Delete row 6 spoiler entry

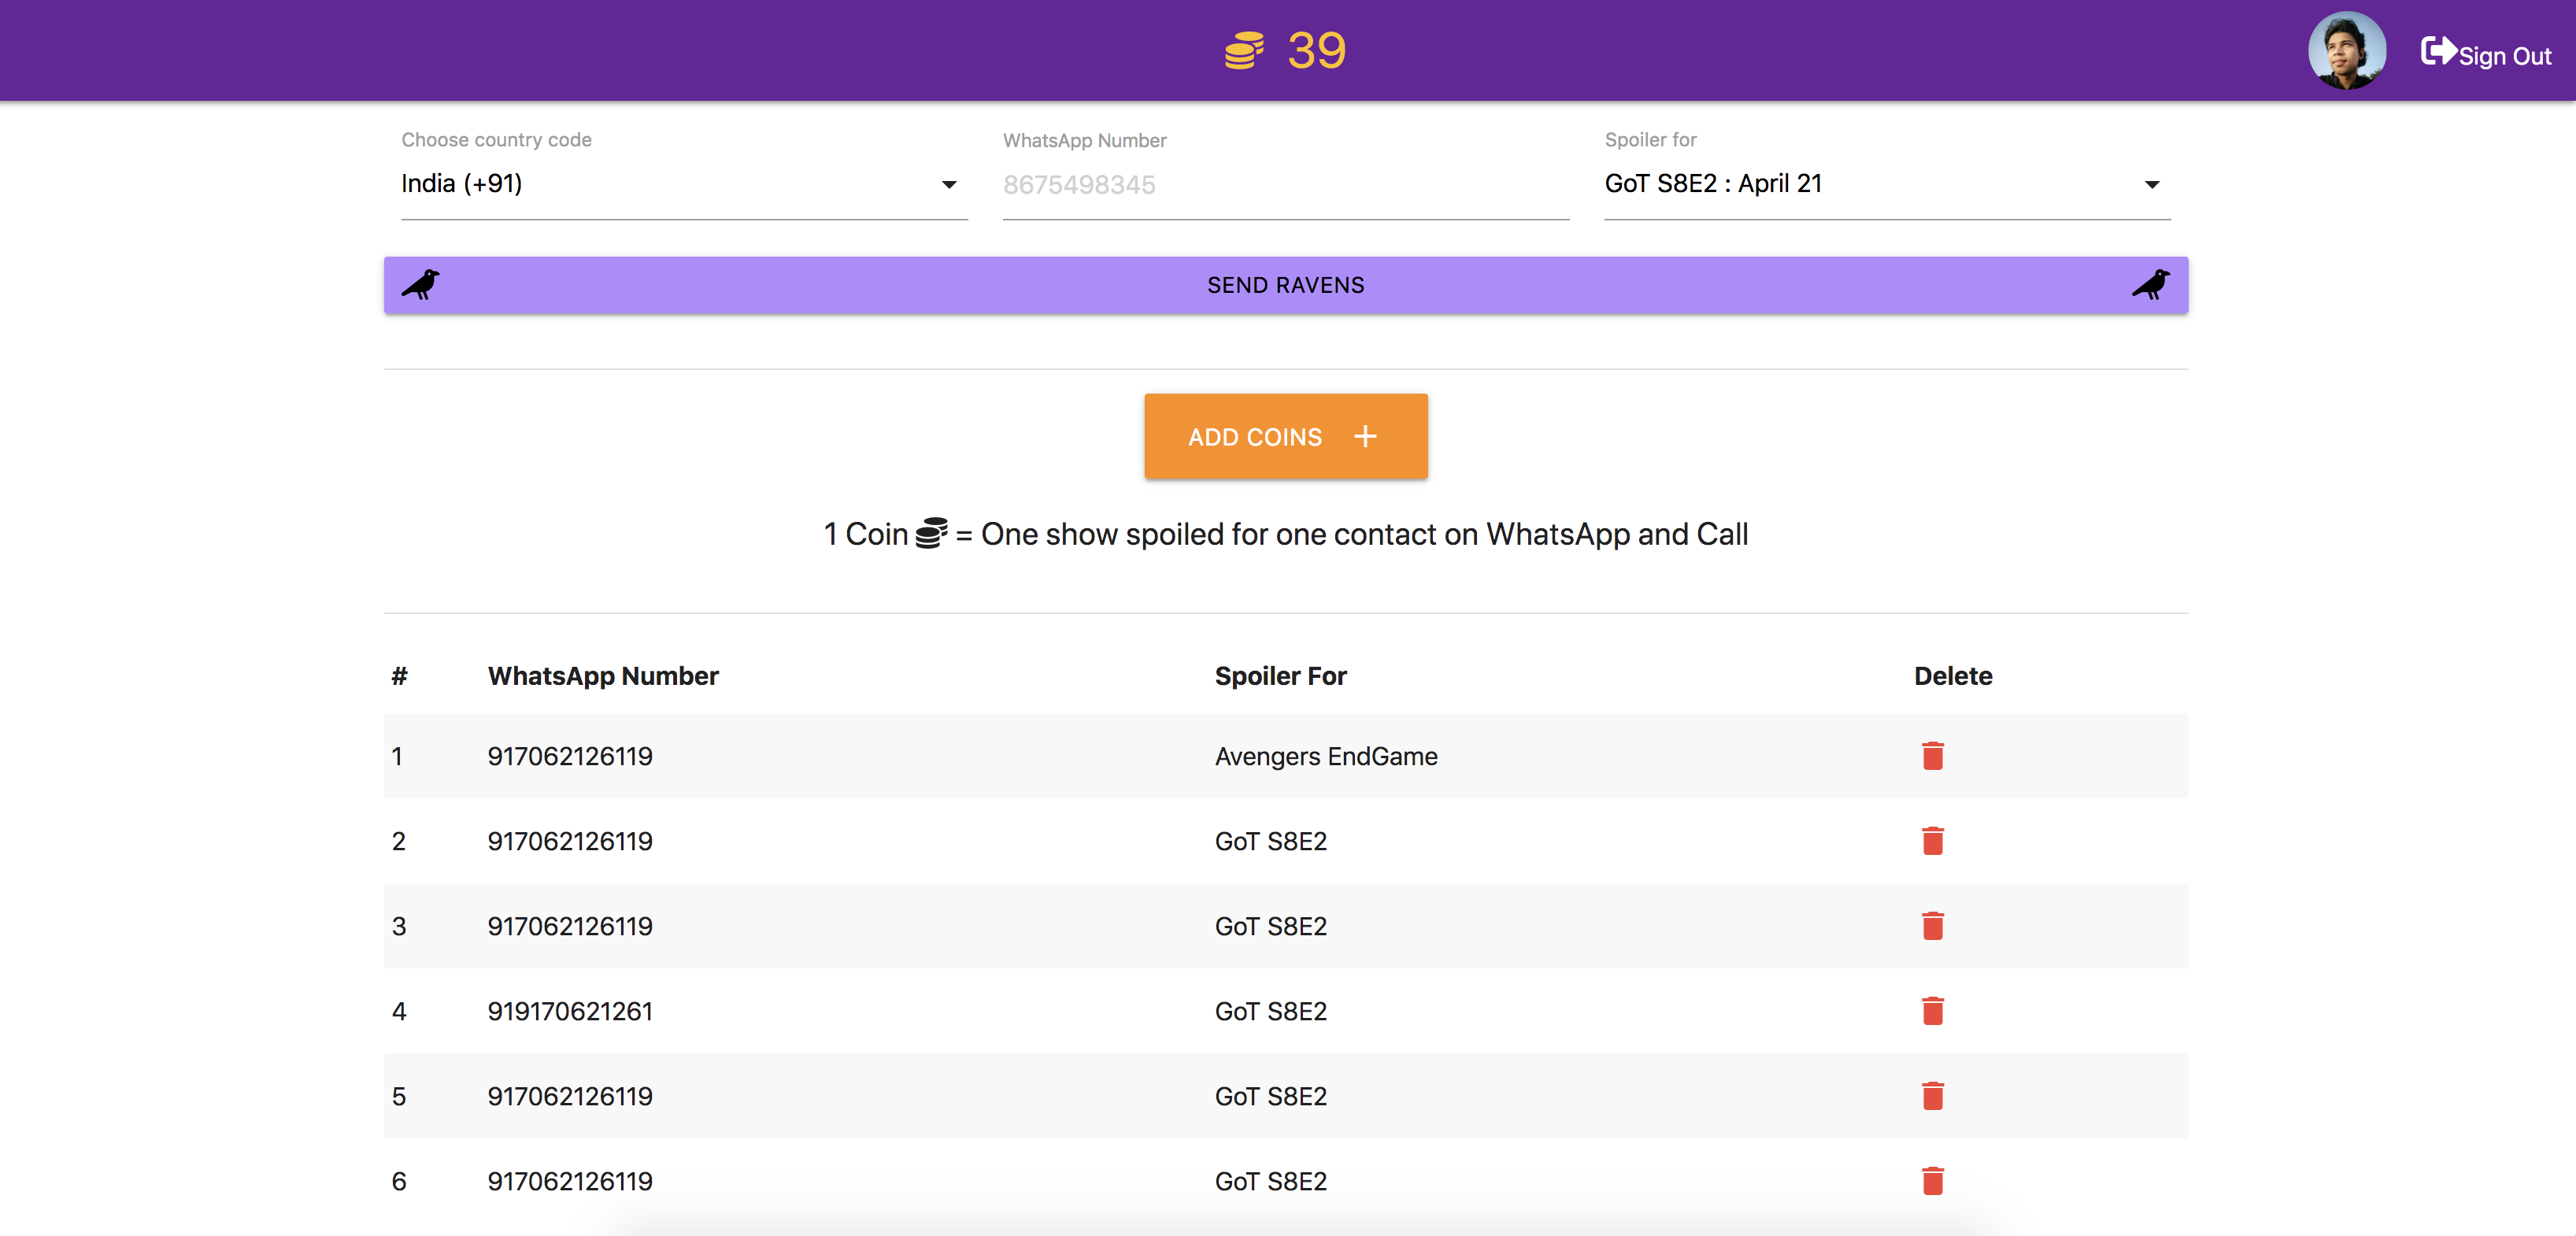coord(1932,1181)
